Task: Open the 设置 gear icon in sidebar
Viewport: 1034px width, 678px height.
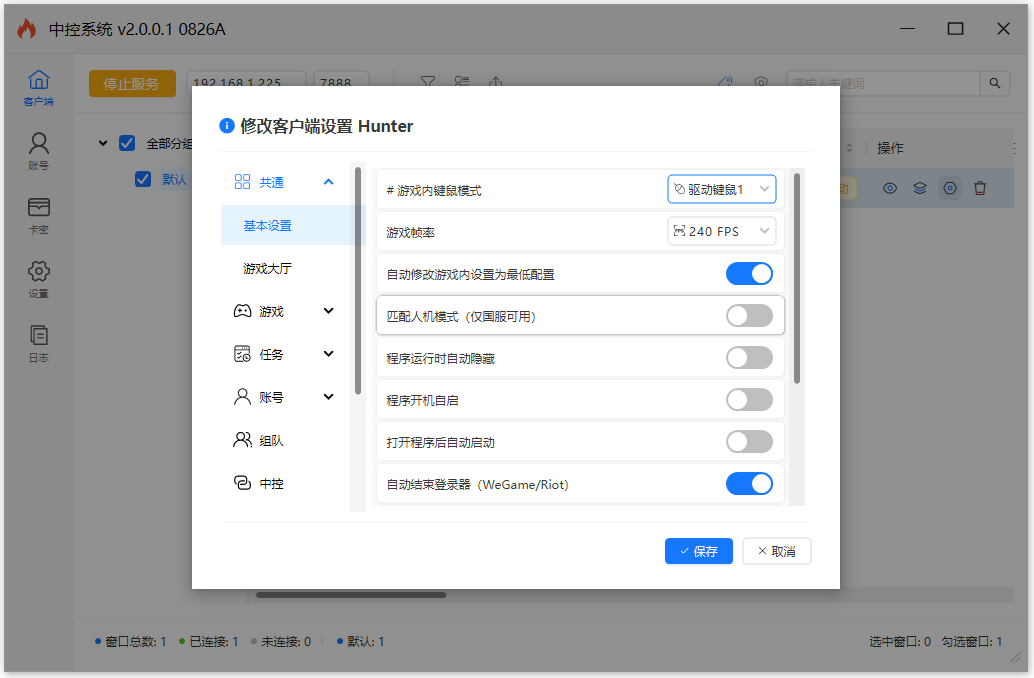Action: 38,278
